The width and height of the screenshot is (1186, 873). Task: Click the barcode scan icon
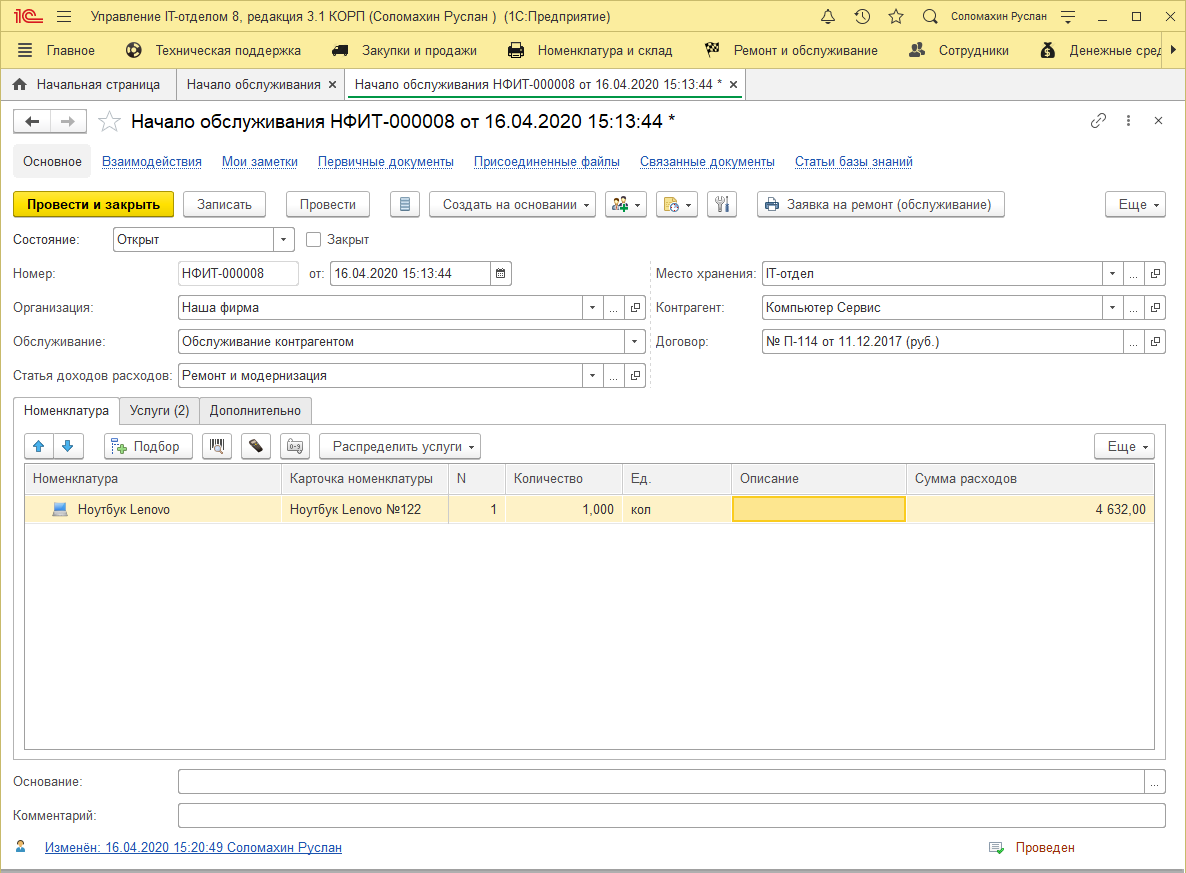tap(216, 446)
